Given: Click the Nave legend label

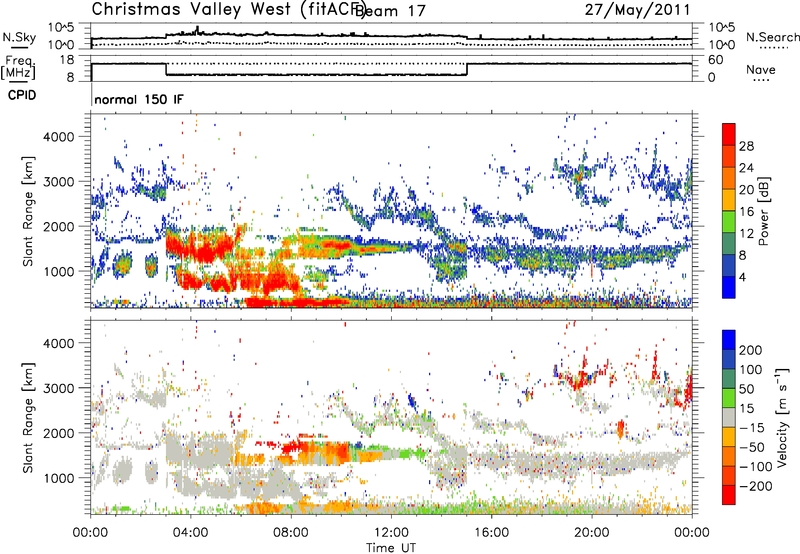Looking at the screenshot, I should tap(761, 69).
